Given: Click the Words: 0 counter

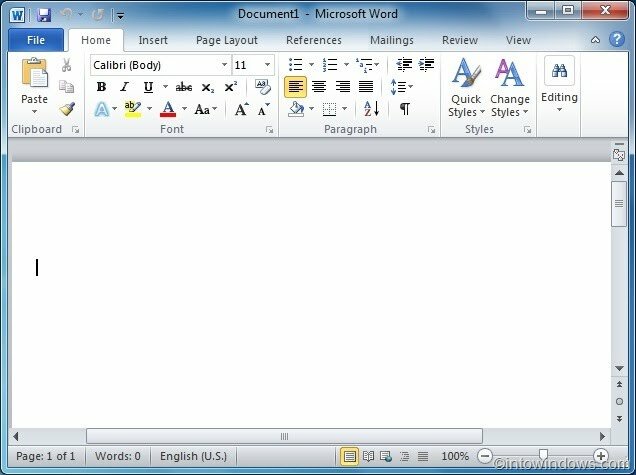Looking at the screenshot, I should 118,456.
